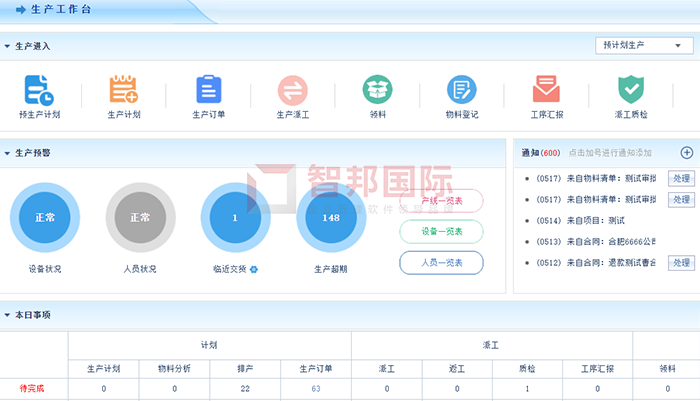Collapse the 生产进入 section
Viewport: 700px width, 401px height.
(8, 47)
